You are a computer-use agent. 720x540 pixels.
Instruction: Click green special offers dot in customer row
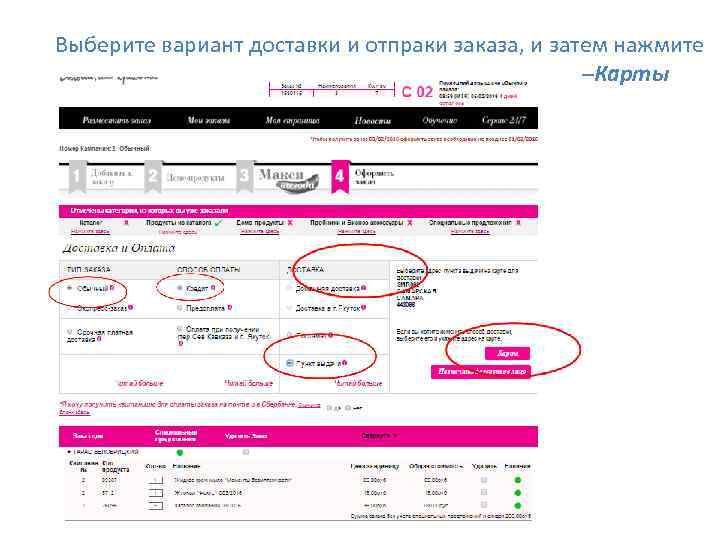coord(180,453)
